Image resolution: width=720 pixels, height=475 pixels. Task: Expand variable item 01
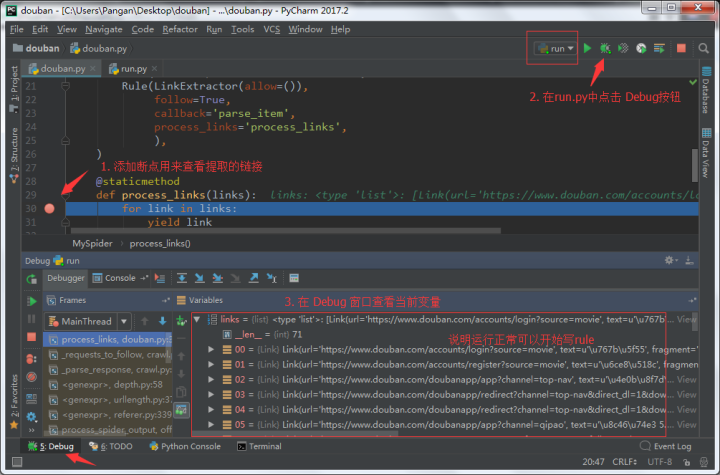pos(211,365)
